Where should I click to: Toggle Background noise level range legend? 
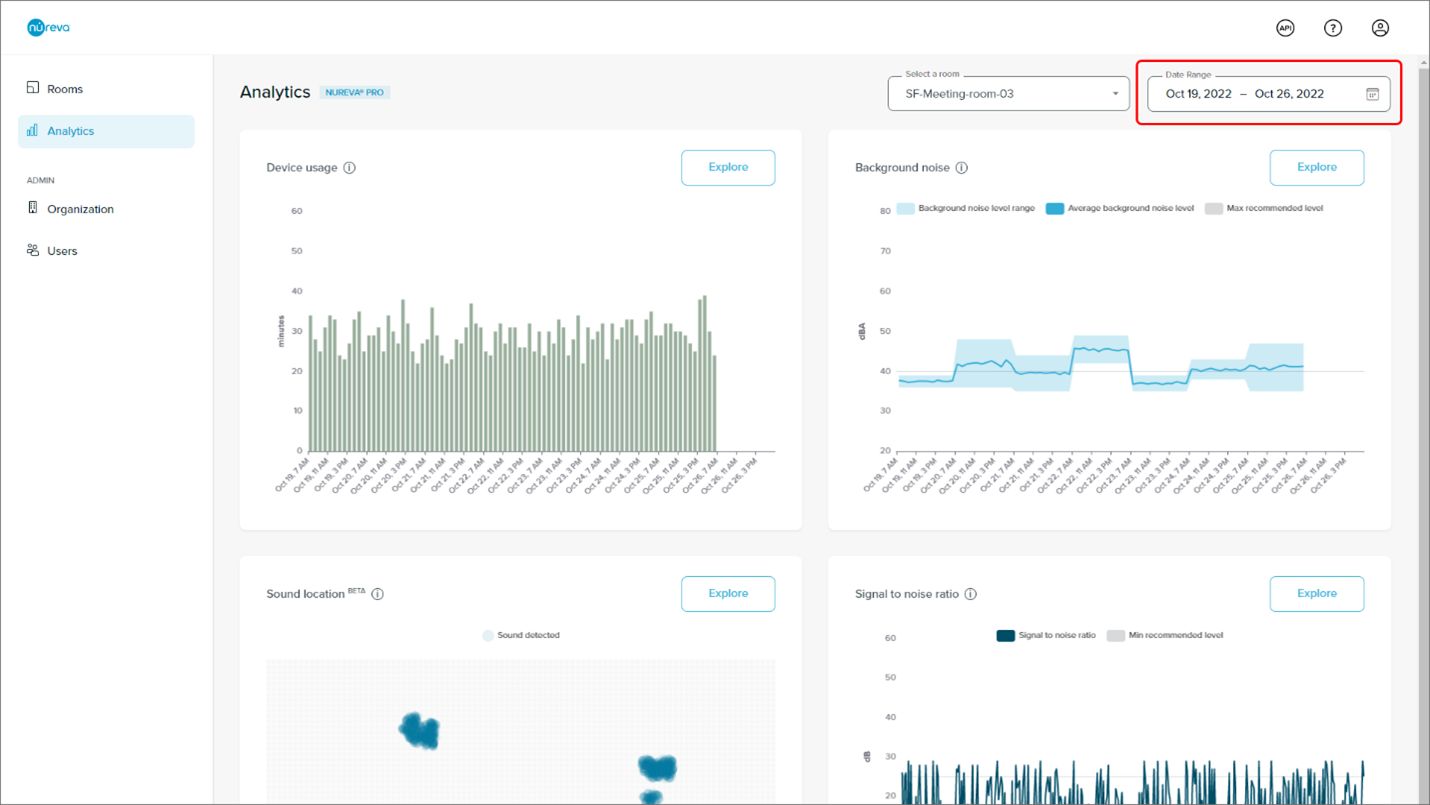(x=966, y=209)
